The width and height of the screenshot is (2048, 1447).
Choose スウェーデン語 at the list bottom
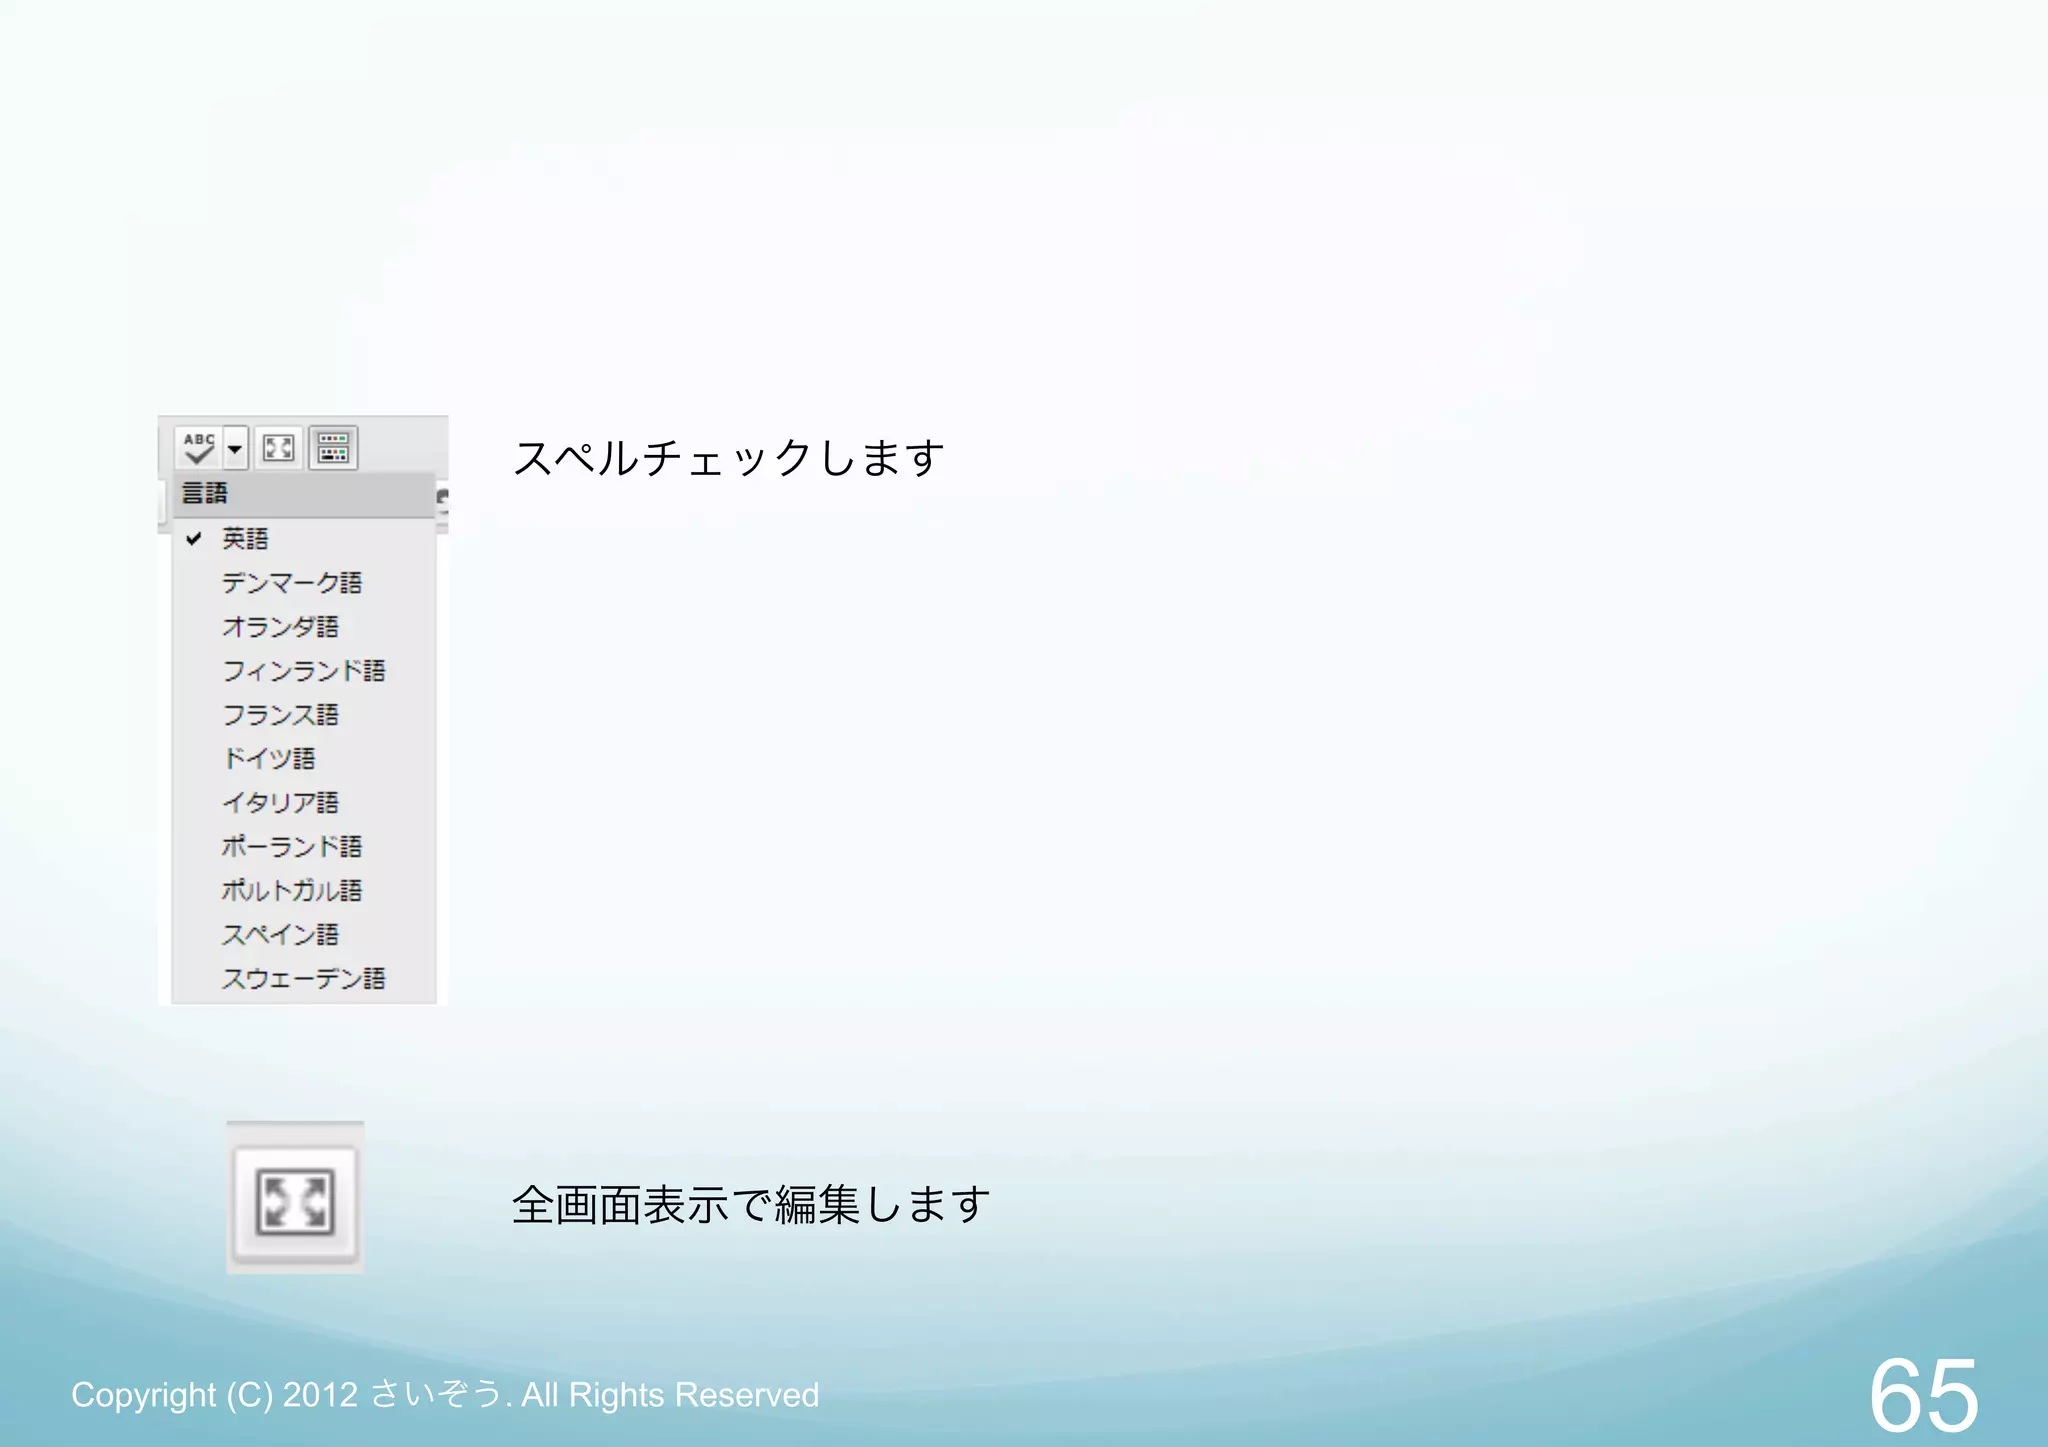point(304,979)
